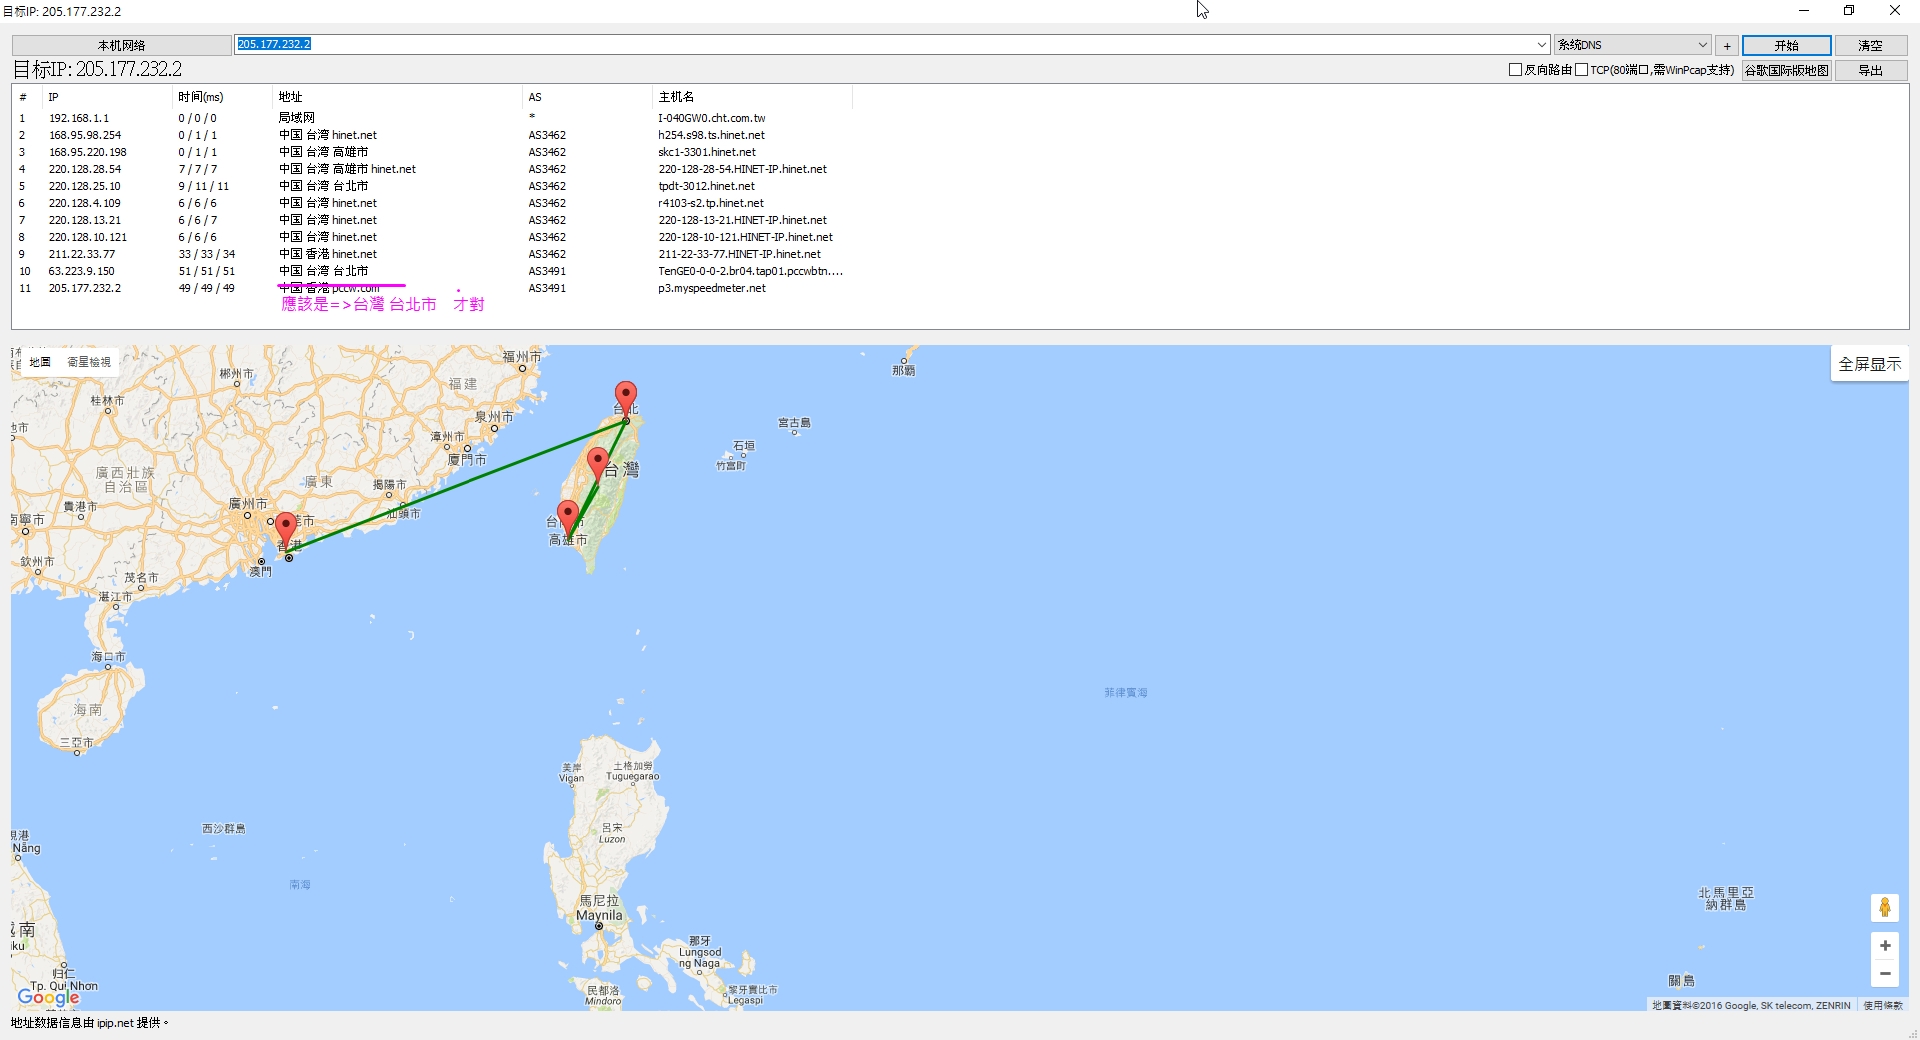Click the 厦門市 city label on map
Image resolution: width=1920 pixels, height=1040 pixels.
[x=467, y=460]
